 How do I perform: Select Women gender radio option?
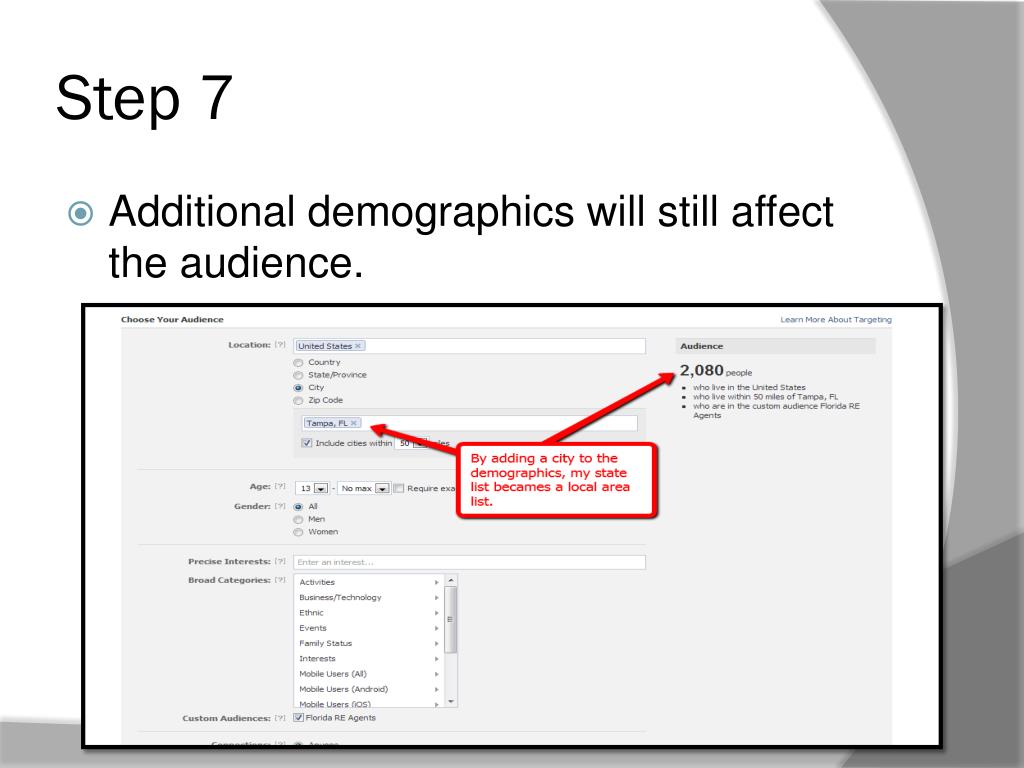pos(298,532)
